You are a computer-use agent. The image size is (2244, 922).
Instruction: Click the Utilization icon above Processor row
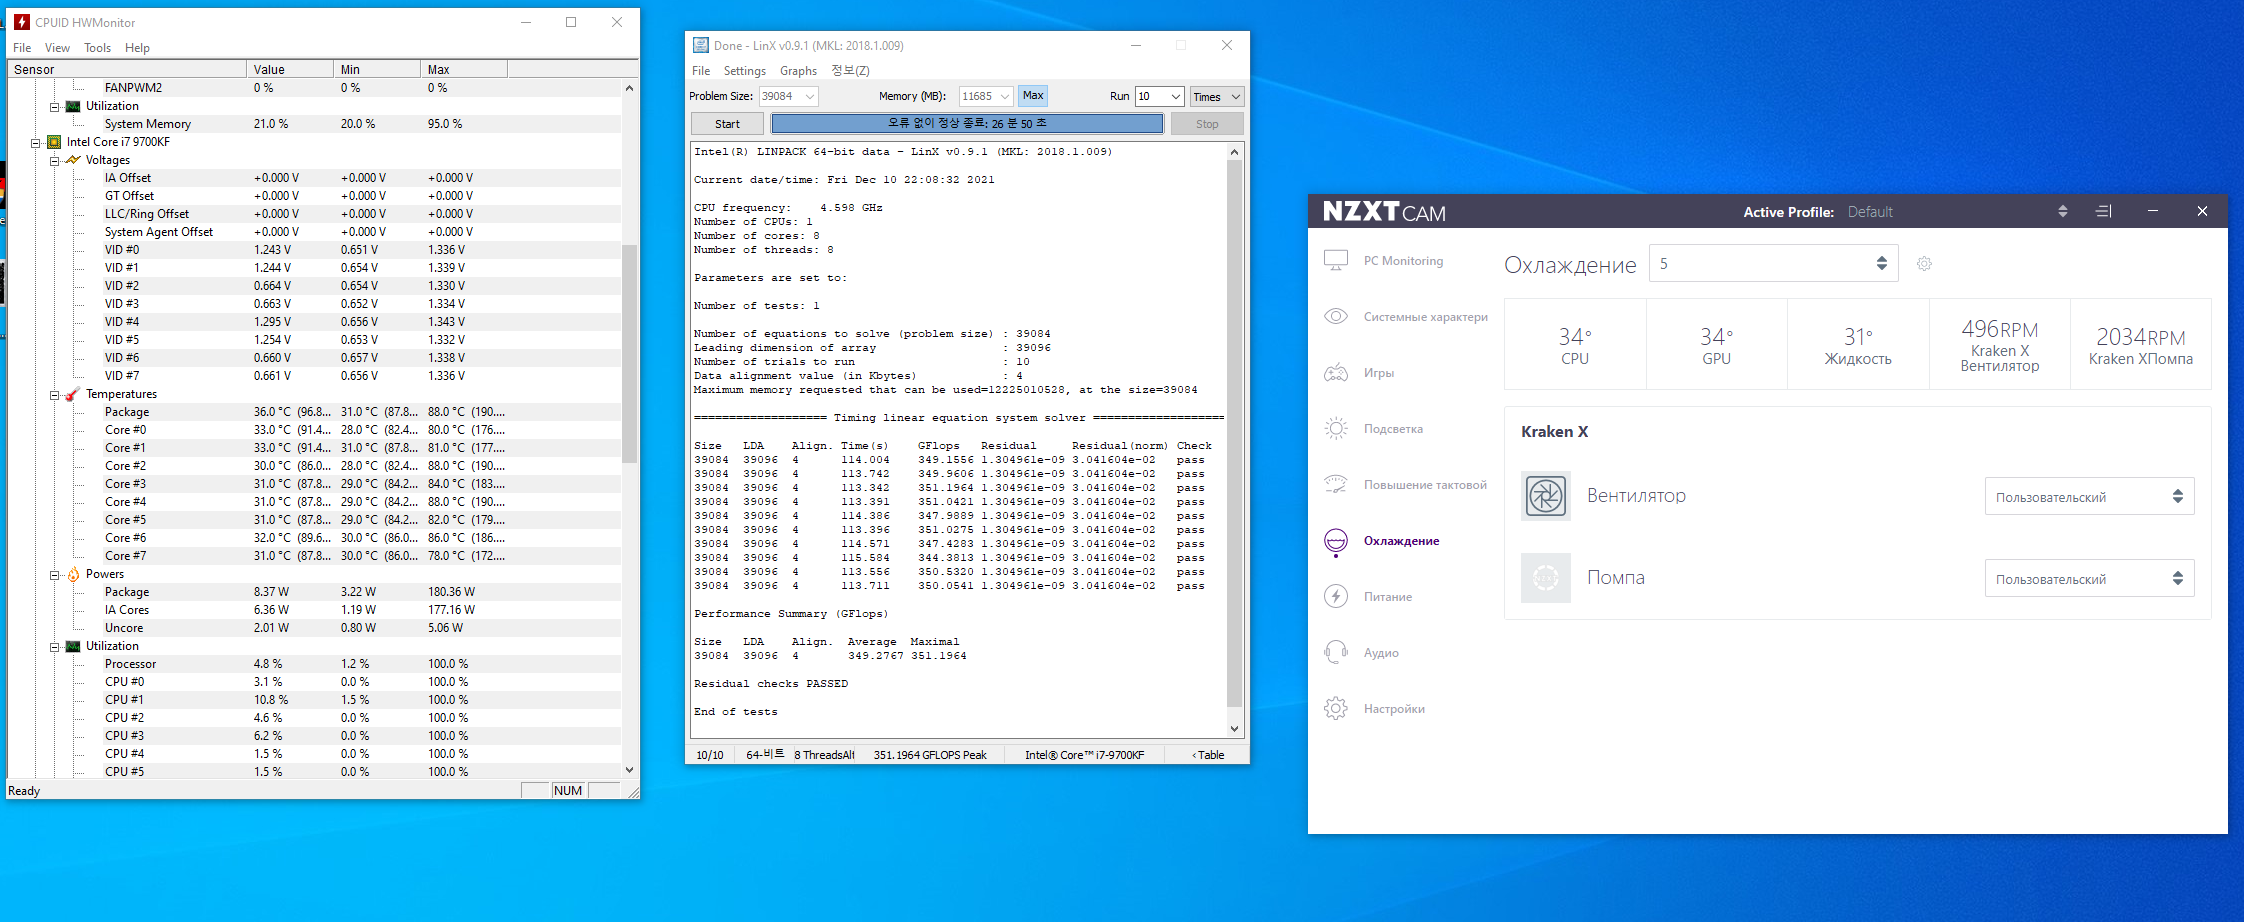coord(73,646)
